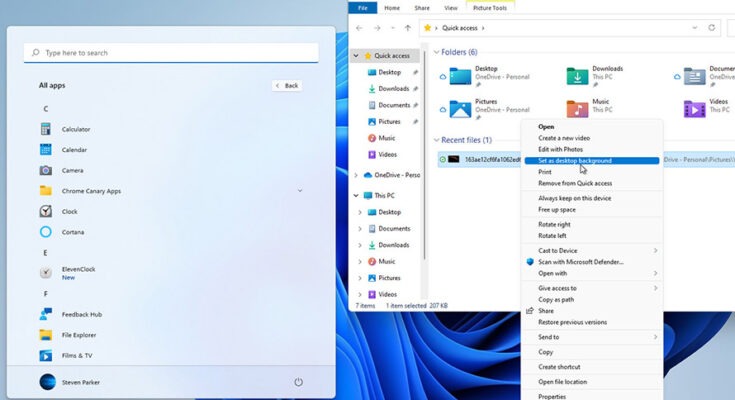Open the Calendar app
This screenshot has width=735, height=400.
click(x=63, y=150)
